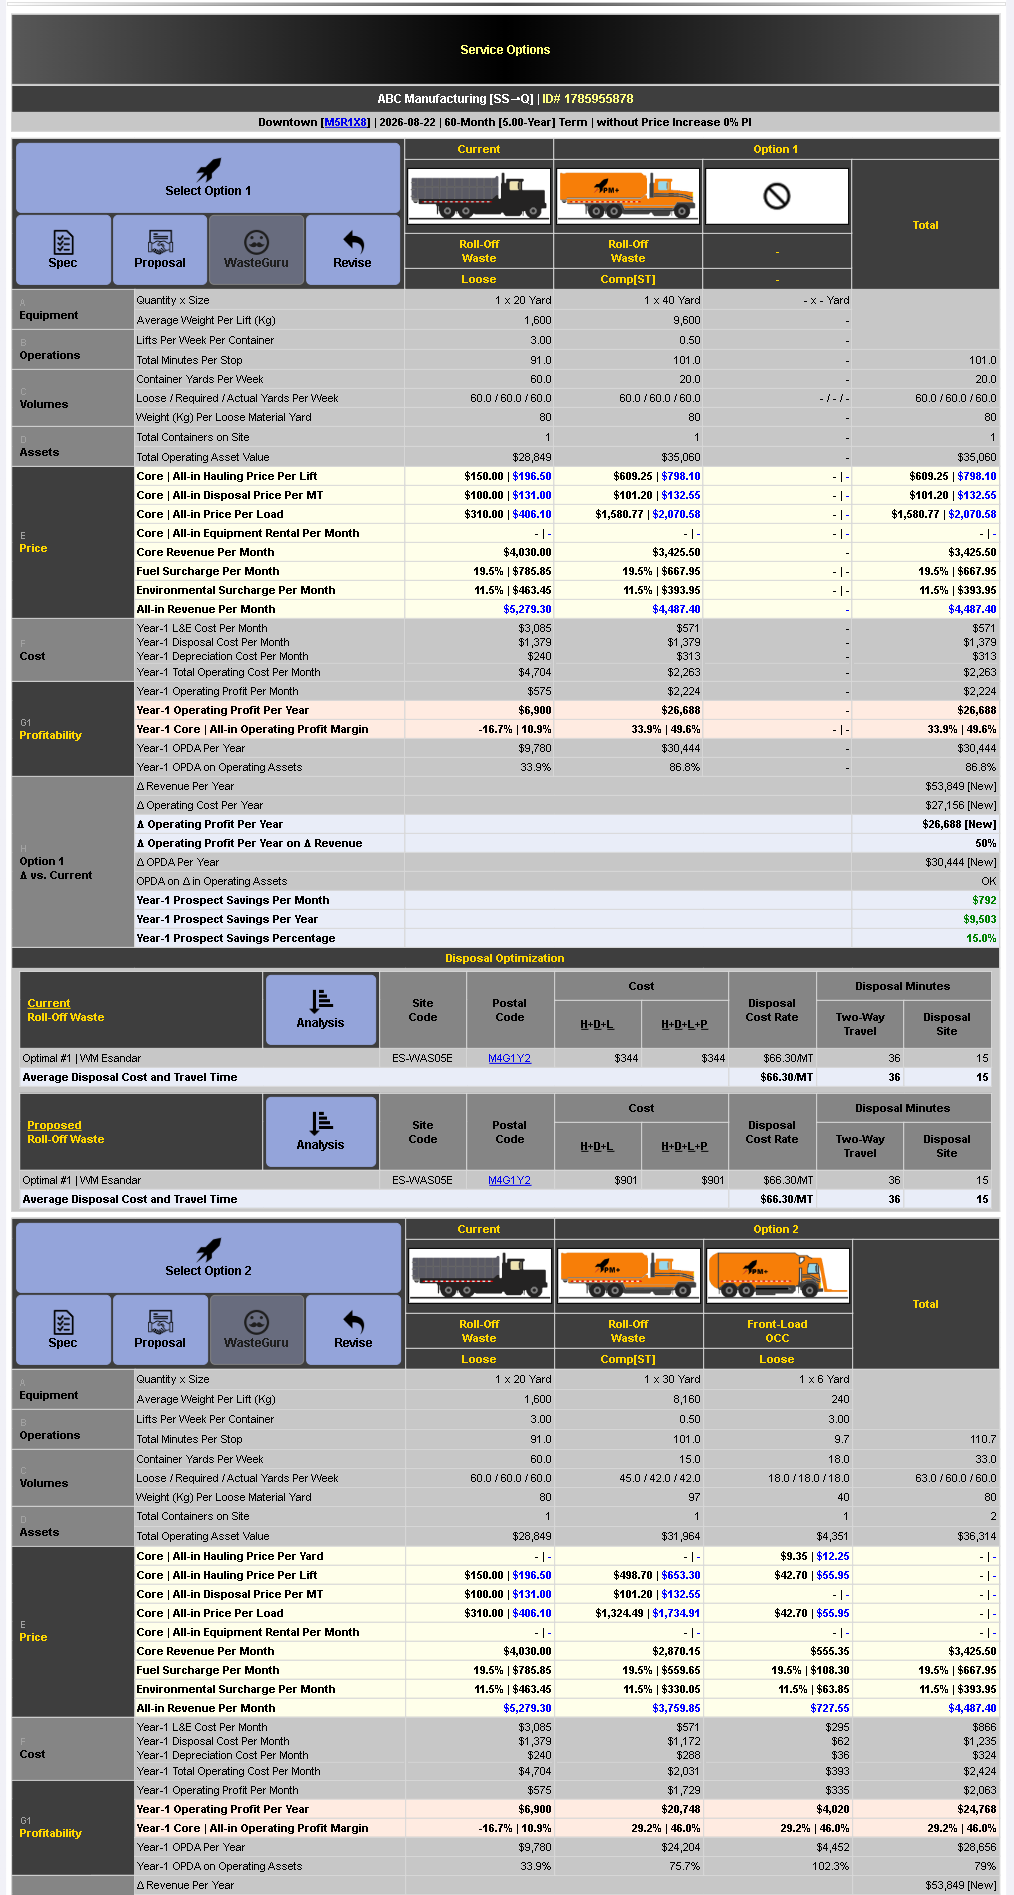Click the Option 1 Price section label

pos(33,548)
